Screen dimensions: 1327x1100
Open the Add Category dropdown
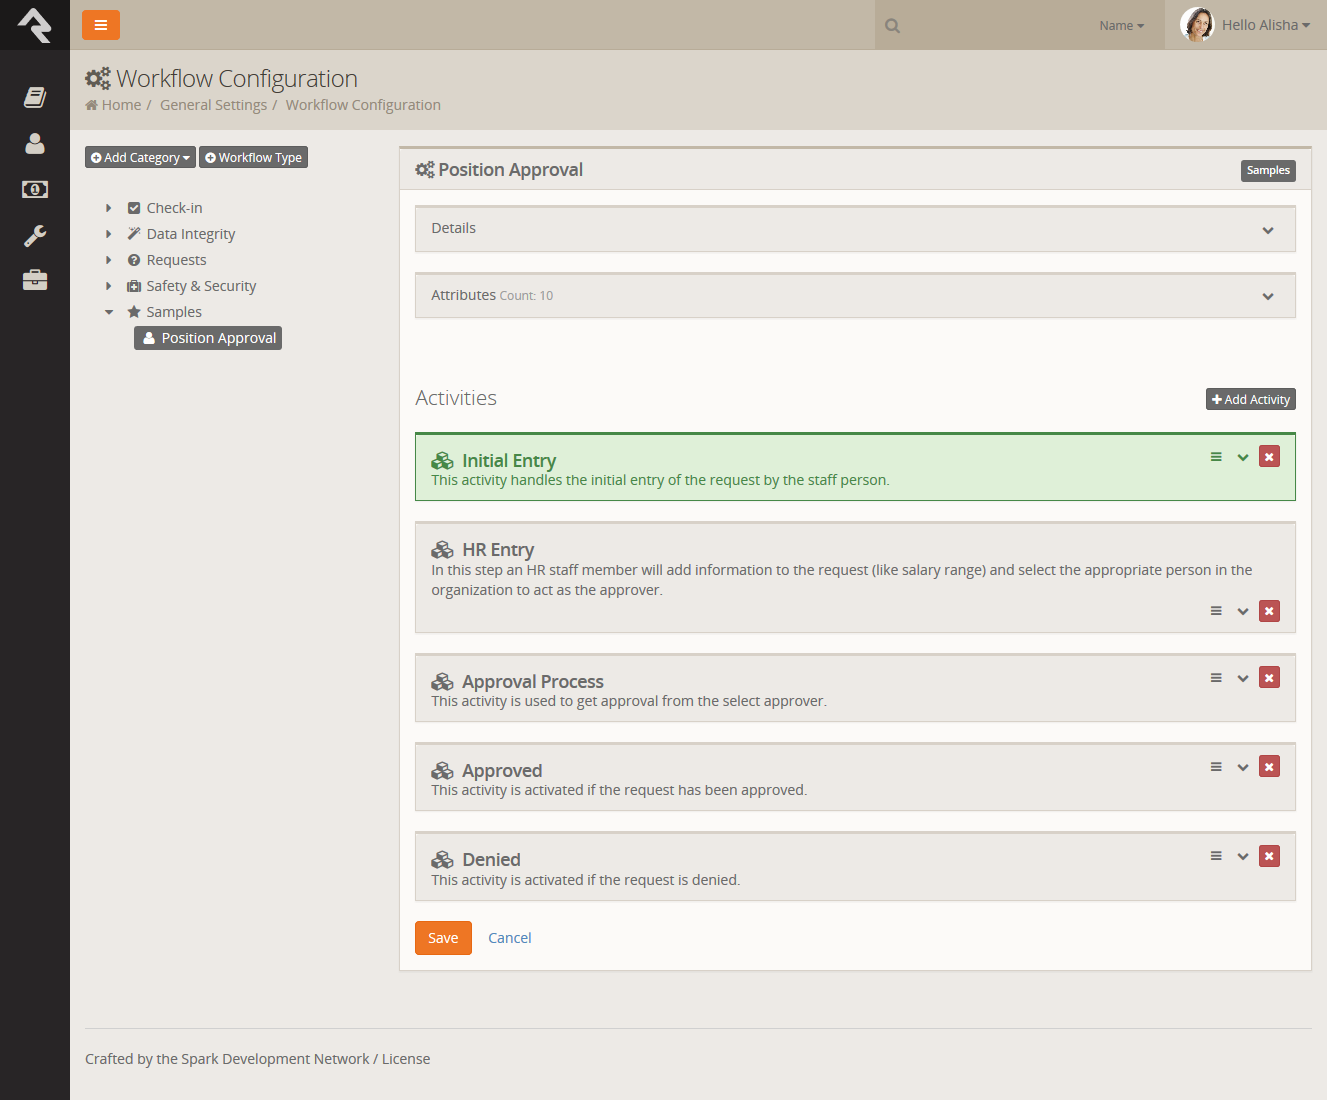point(140,157)
